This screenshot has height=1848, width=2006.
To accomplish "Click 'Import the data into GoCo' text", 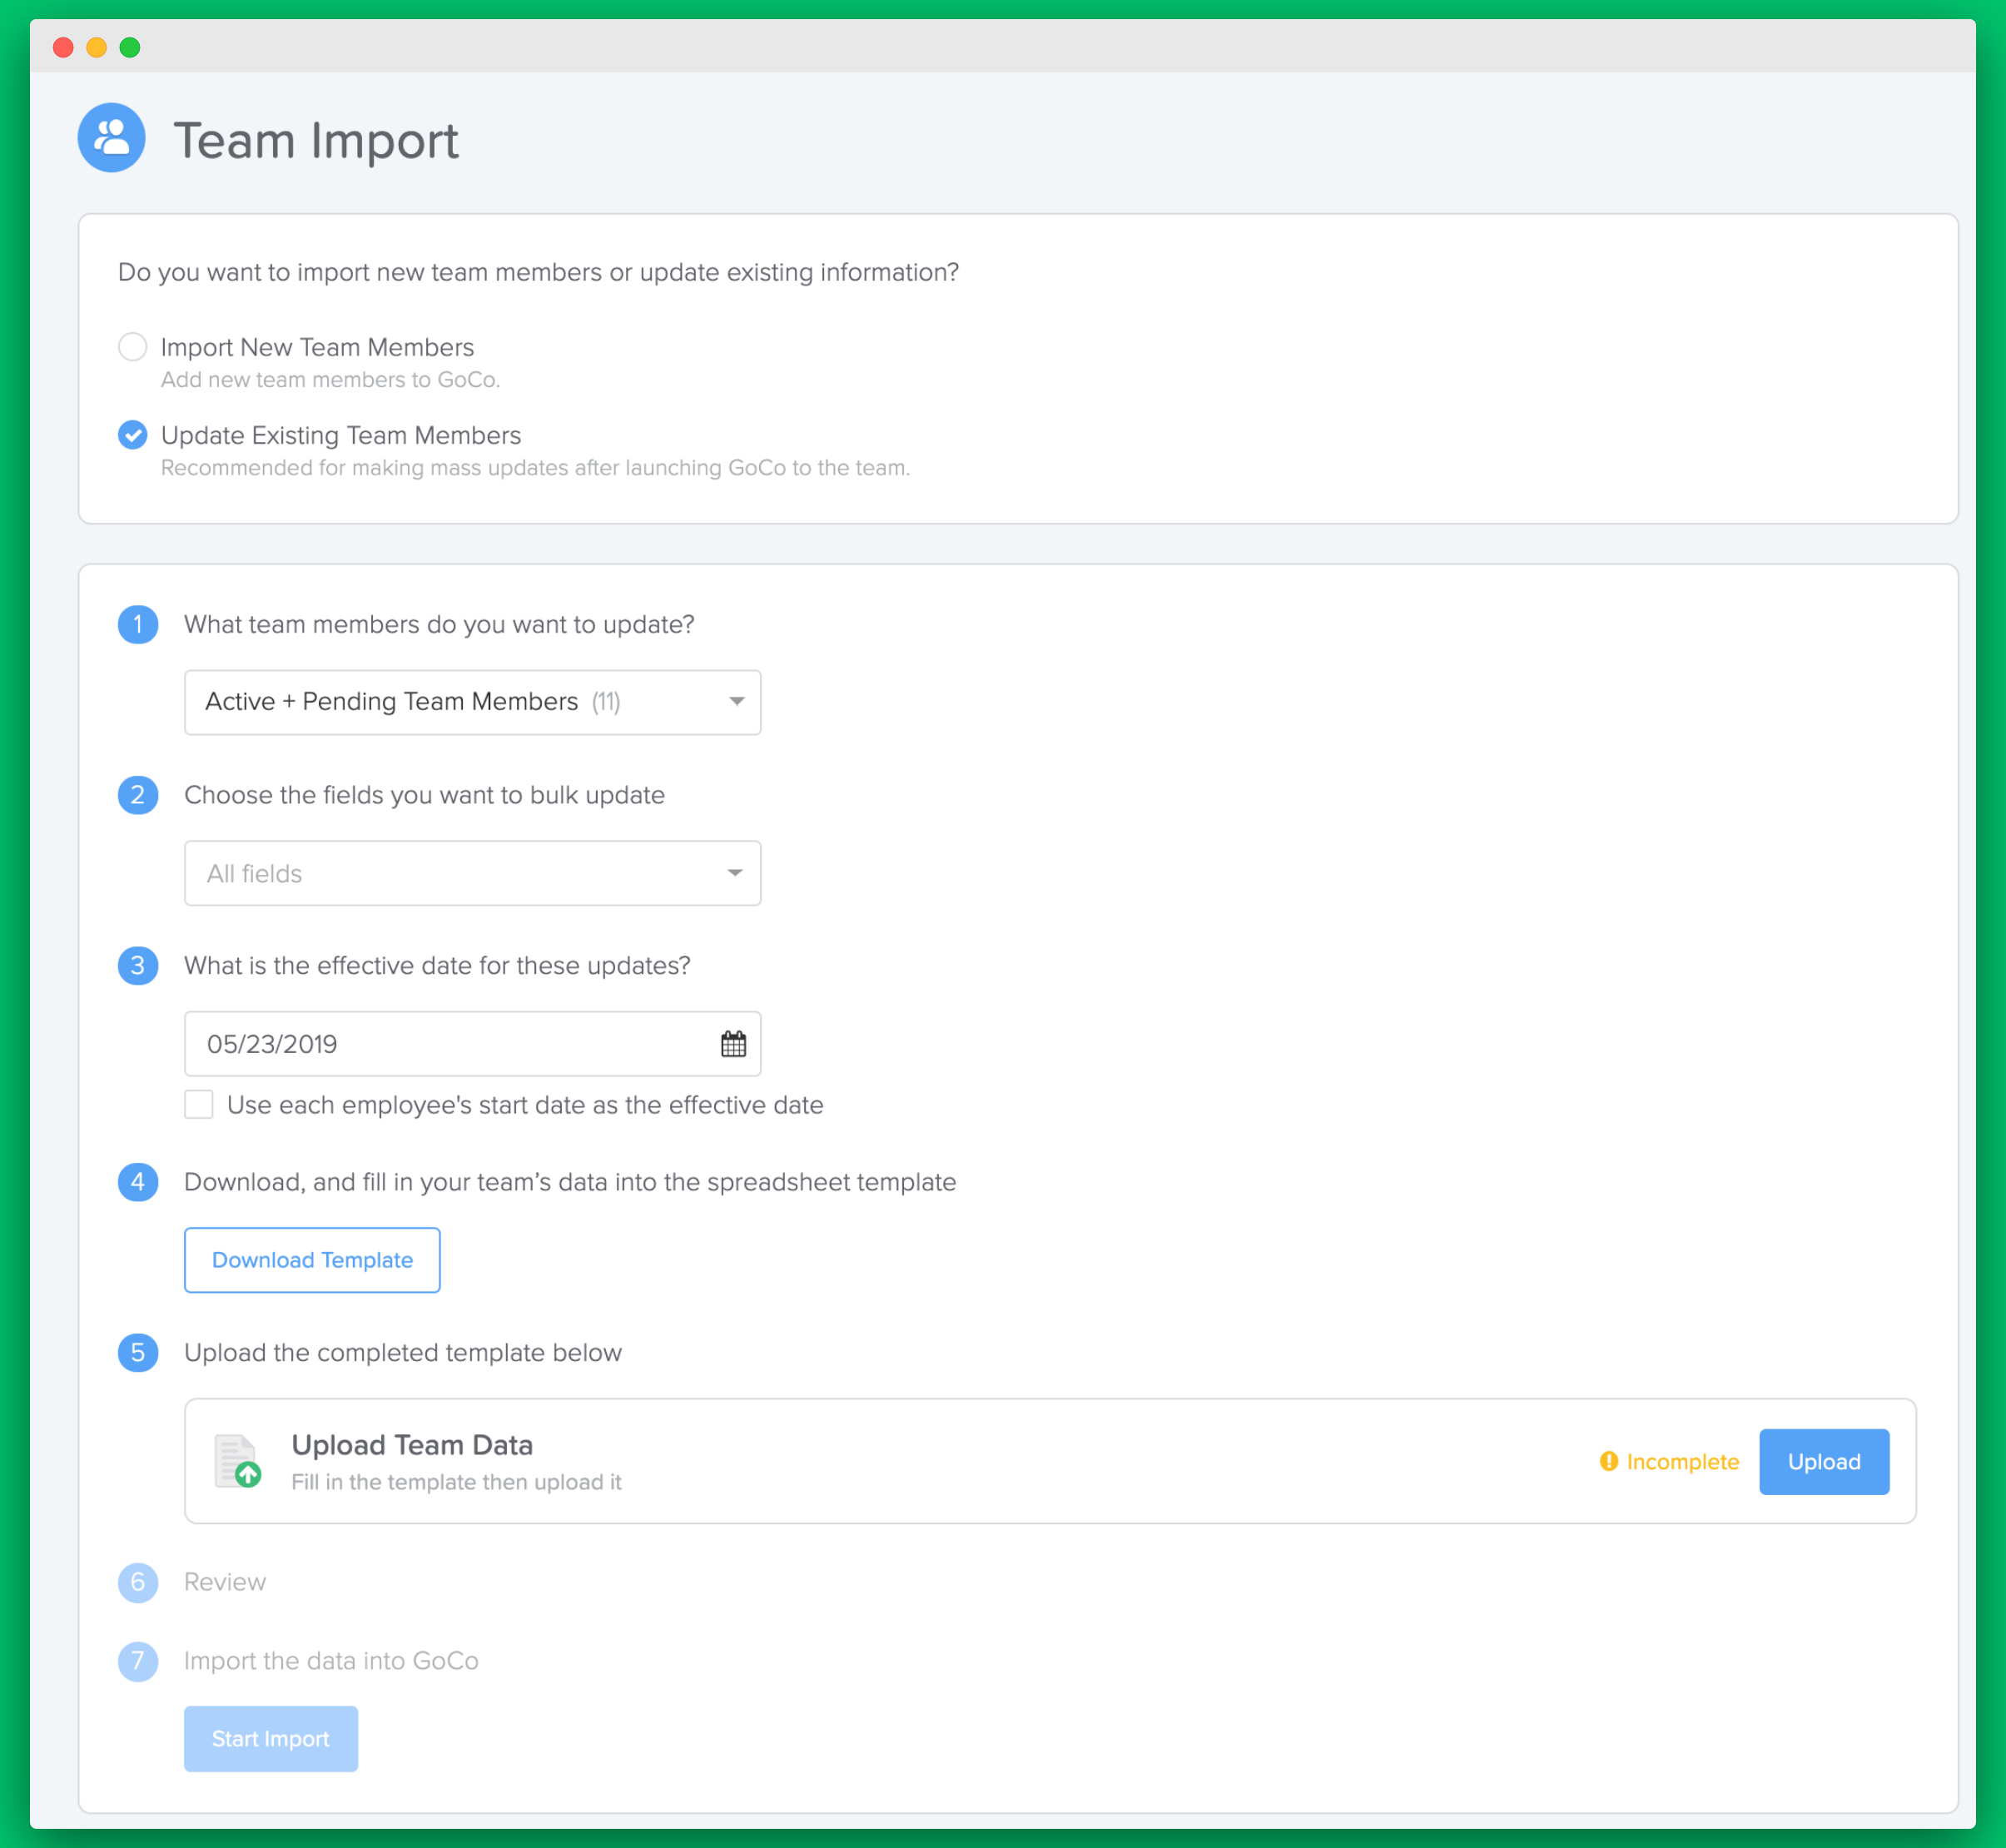I will tap(331, 1661).
